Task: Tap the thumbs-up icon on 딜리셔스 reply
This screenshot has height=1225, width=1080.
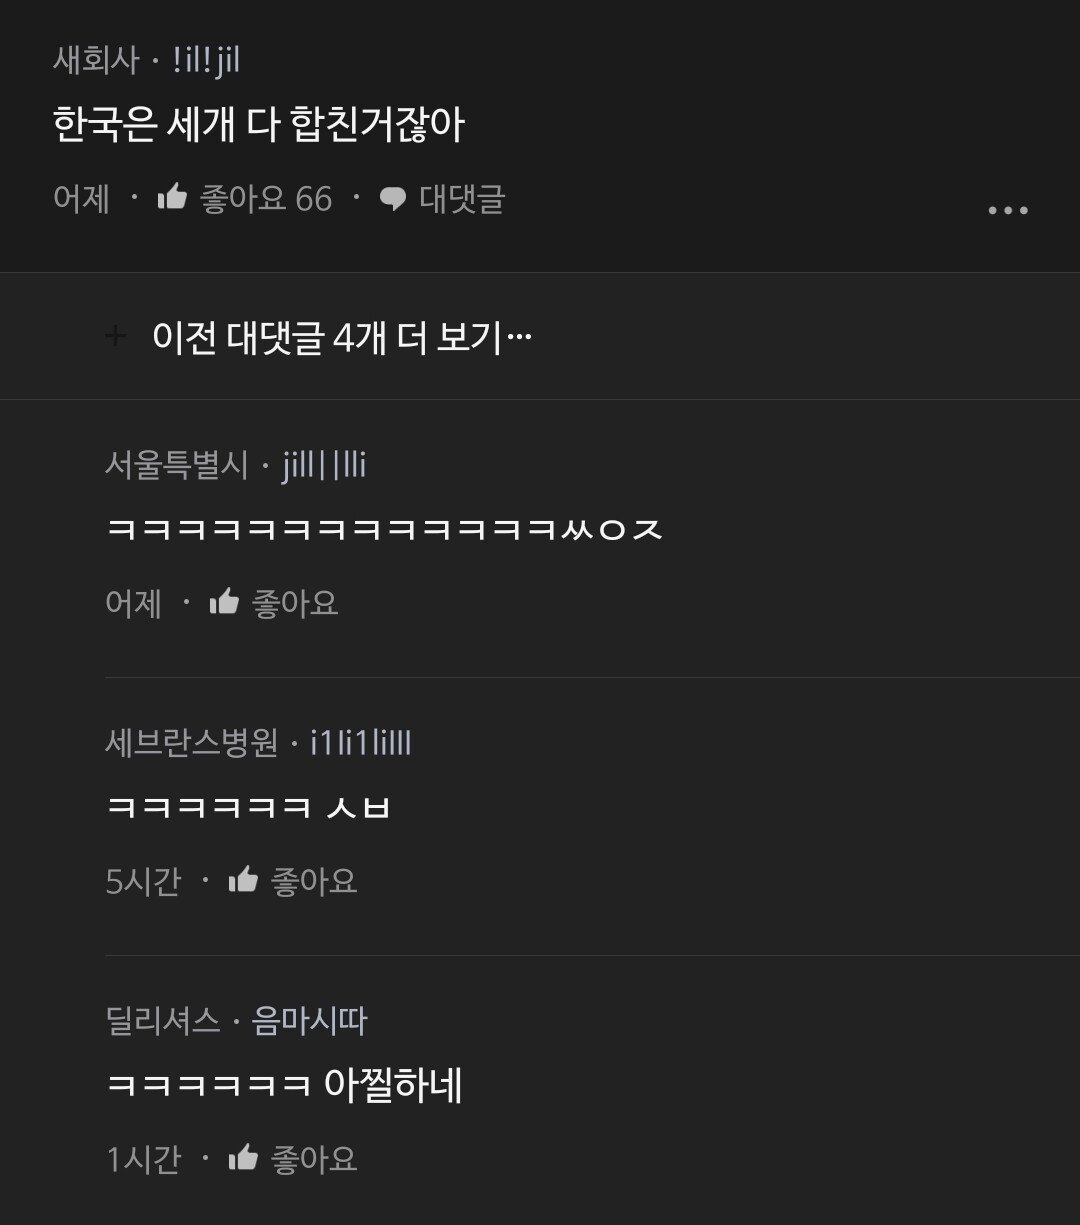Action: point(243,1157)
